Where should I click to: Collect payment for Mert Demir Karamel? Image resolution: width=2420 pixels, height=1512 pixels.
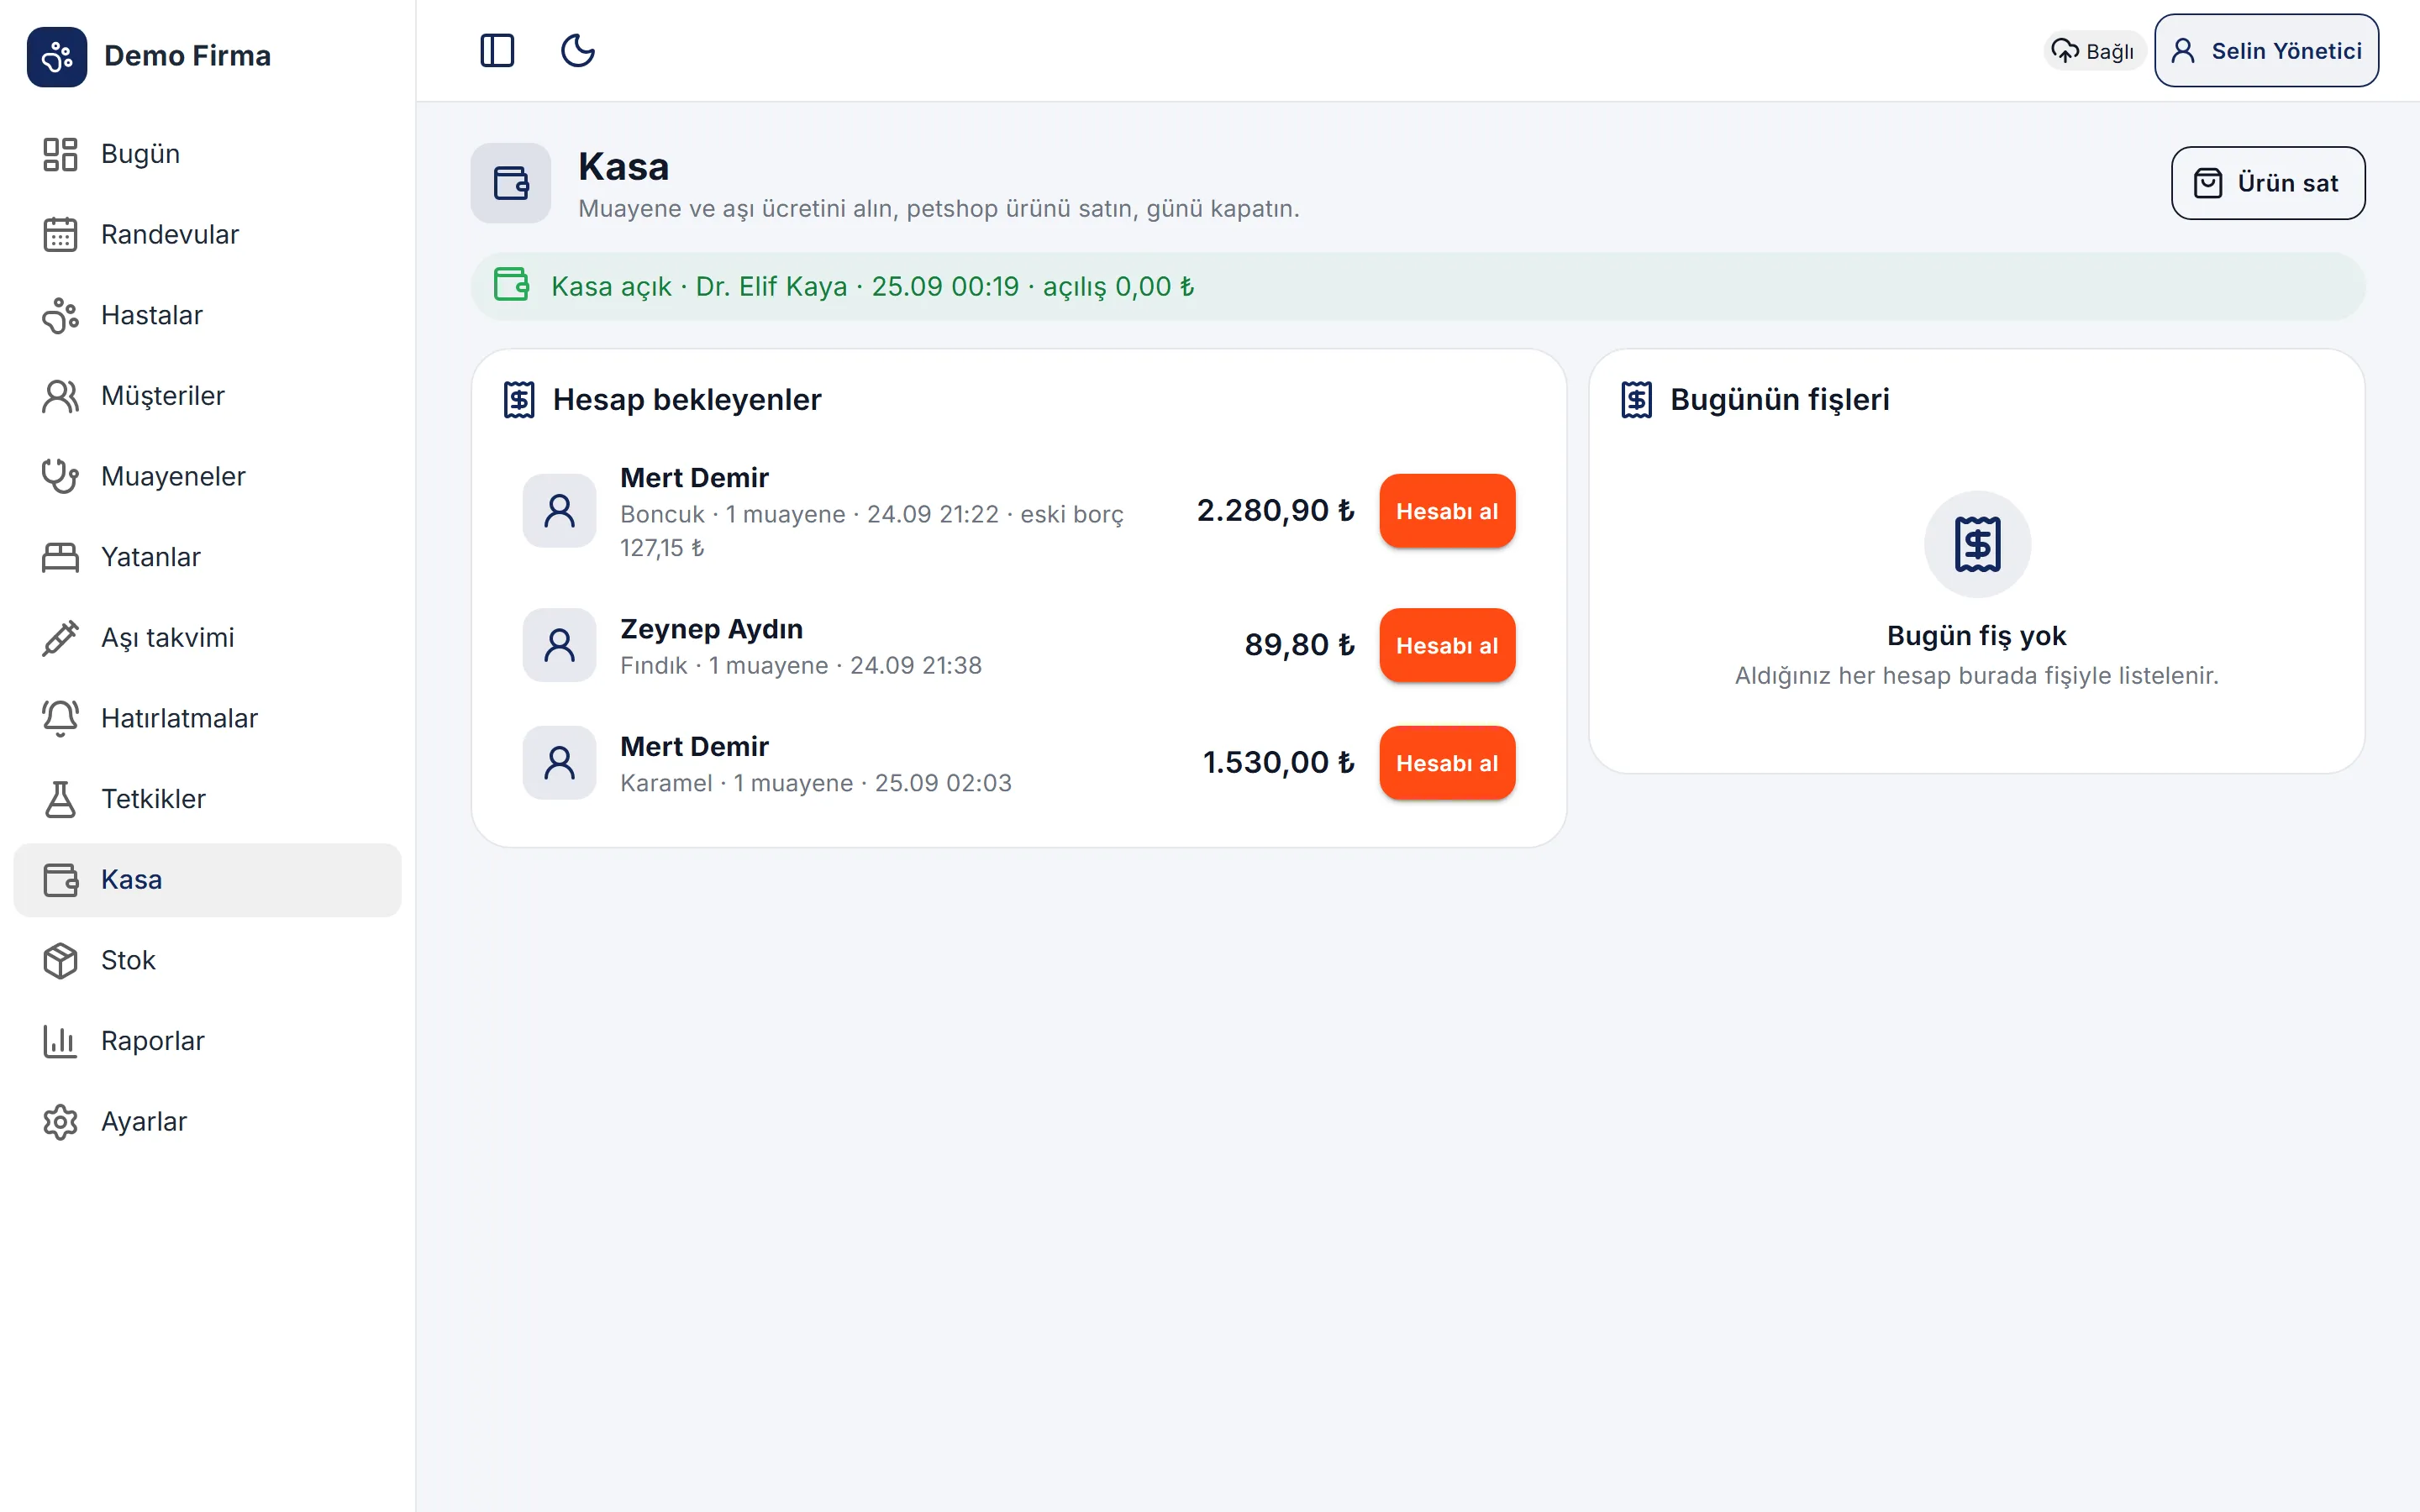[x=1446, y=763]
